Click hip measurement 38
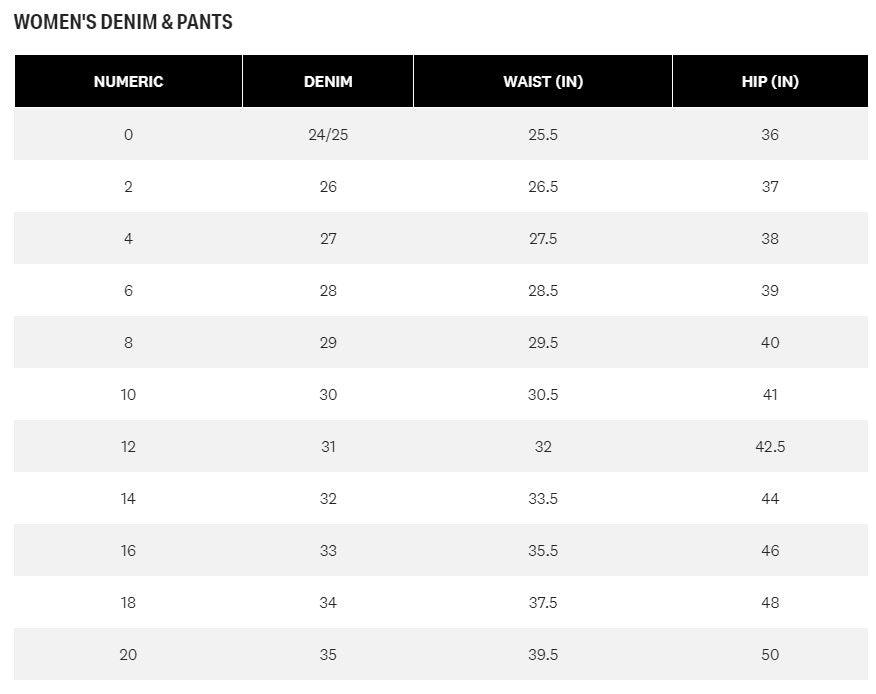Image resolution: width=876 pixels, height=694 pixels. [770, 239]
